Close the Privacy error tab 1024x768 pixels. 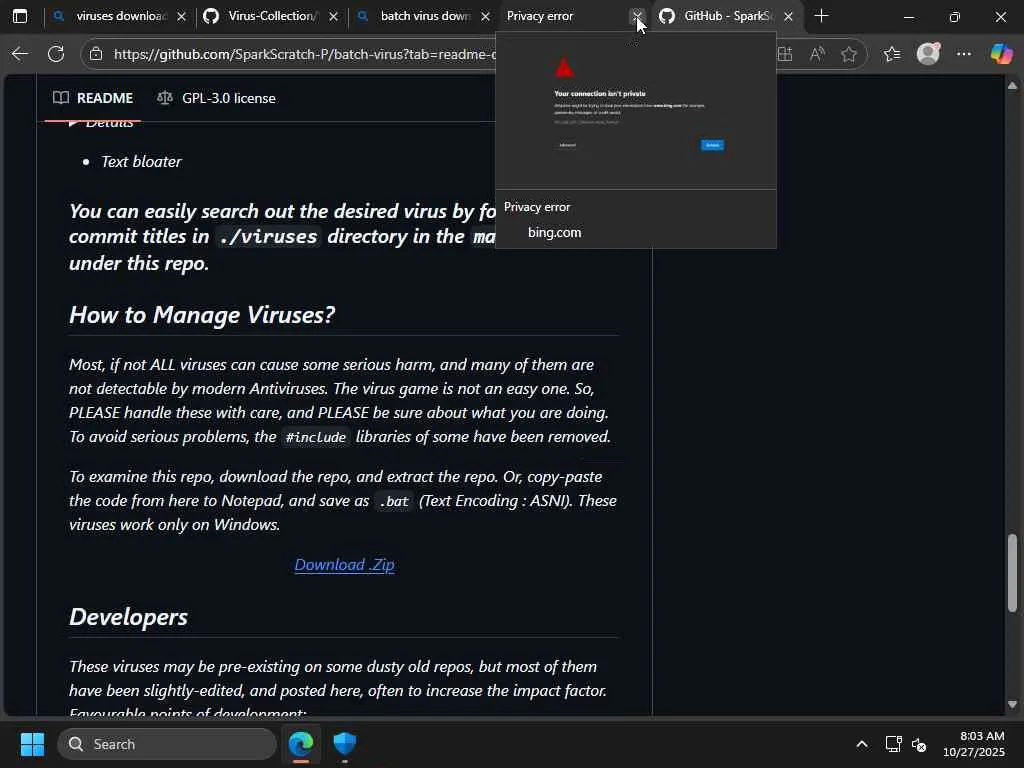click(x=637, y=16)
